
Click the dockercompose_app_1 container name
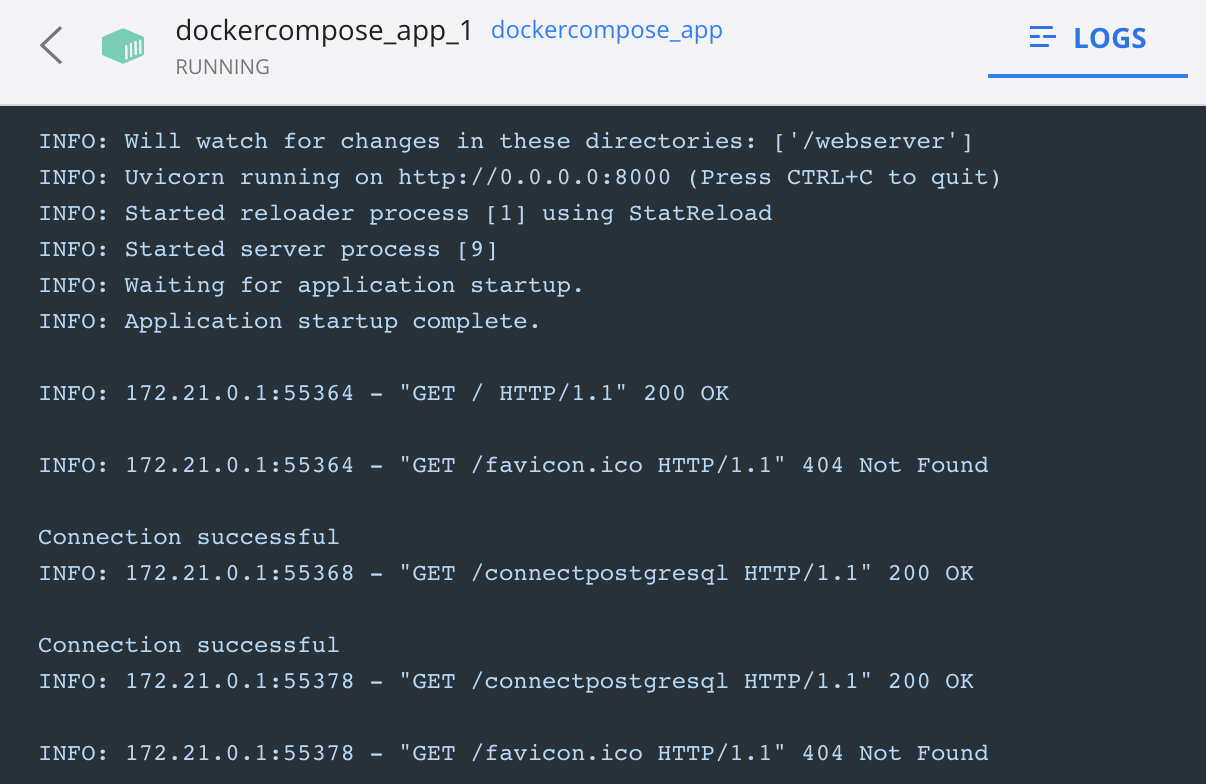click(323, 31)
